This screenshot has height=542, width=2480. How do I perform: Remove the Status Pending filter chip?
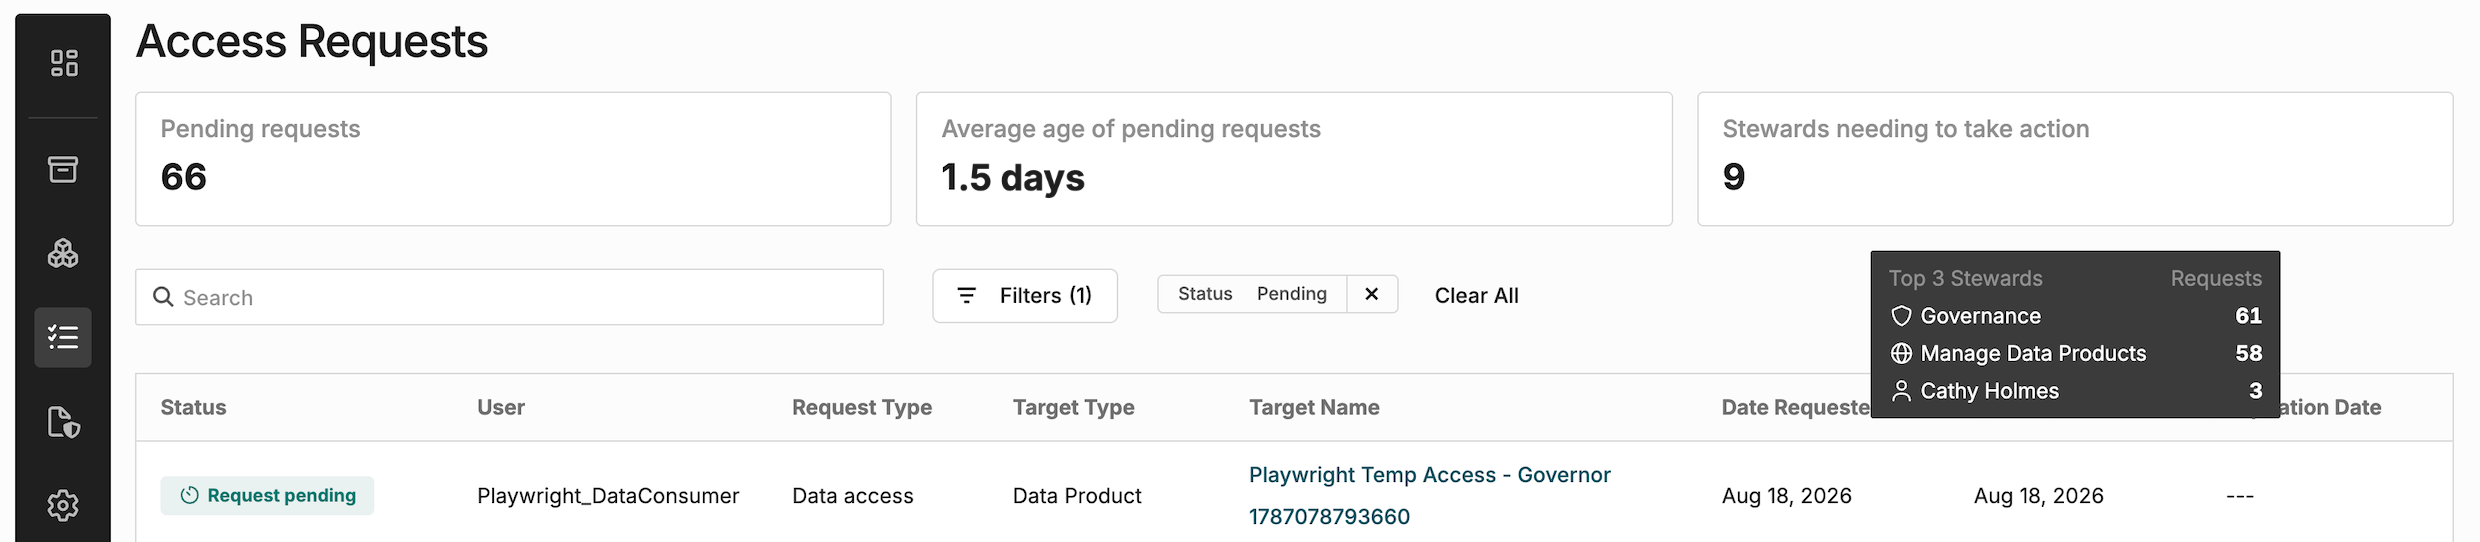(x=1371, y=294)
